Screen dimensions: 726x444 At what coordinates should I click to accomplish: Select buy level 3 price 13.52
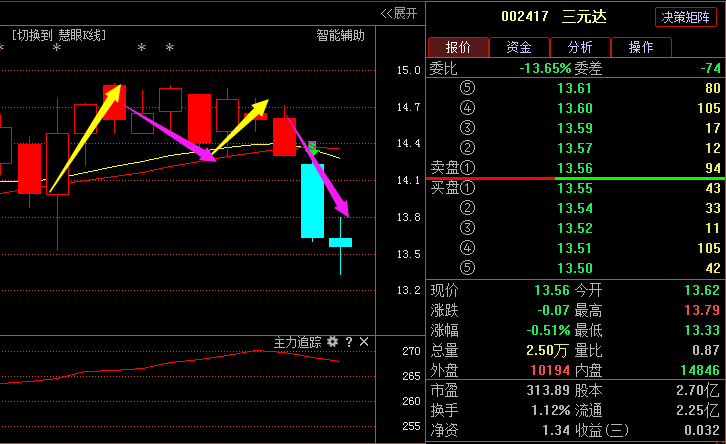pyautogui.click(x=575, y=228)
